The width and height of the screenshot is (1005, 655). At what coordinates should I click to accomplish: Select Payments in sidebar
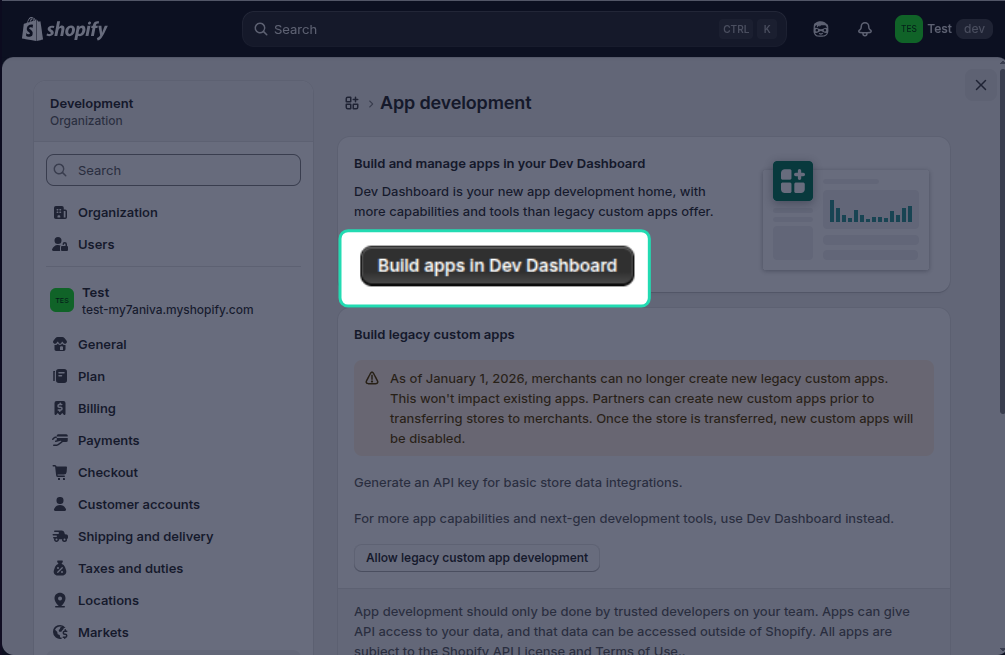(174, 440)
